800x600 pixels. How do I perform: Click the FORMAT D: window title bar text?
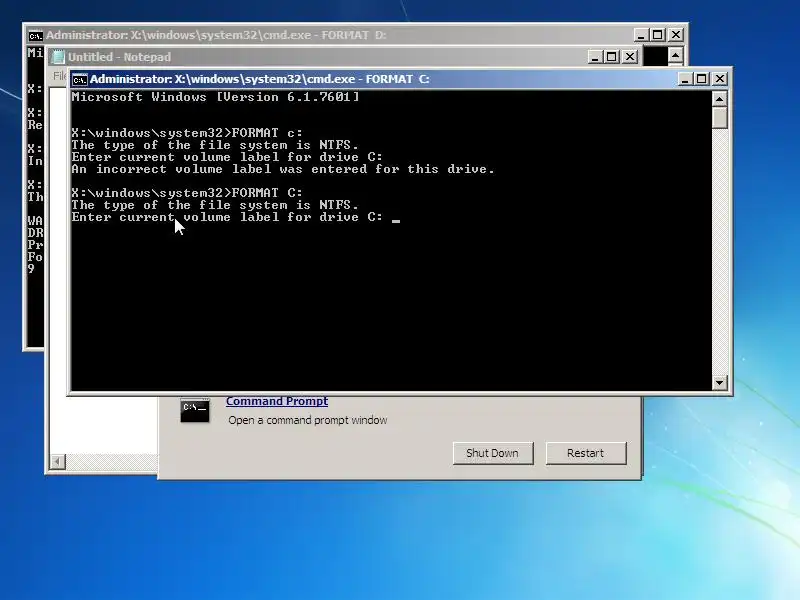(x=216, y=35)
